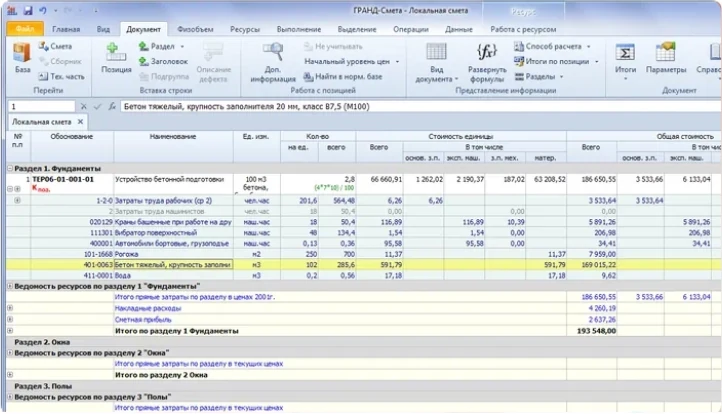Click the formula bar with Бетон тяжелый text
This screenshot has width=722, height=414.
click(421, 106)
